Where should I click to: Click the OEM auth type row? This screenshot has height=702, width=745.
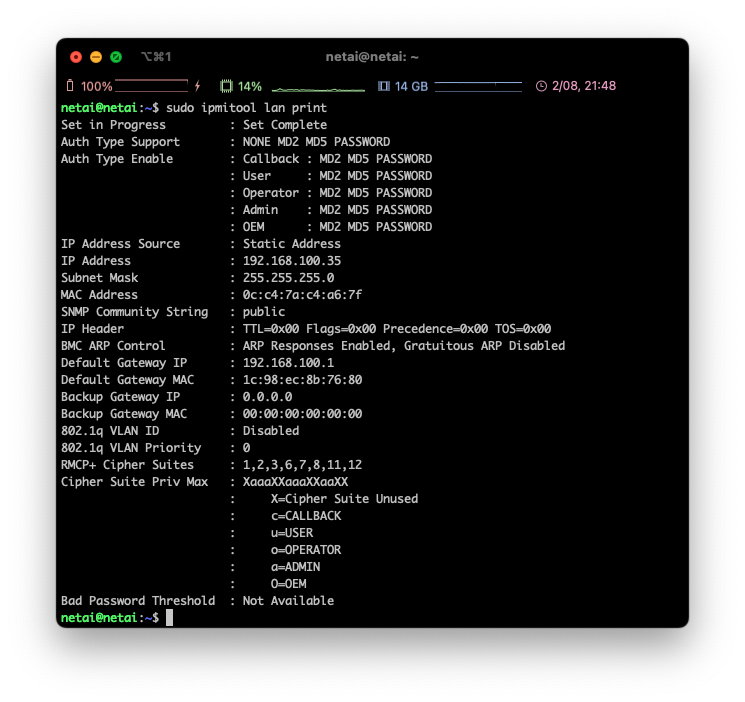click(x=337, y=227)
